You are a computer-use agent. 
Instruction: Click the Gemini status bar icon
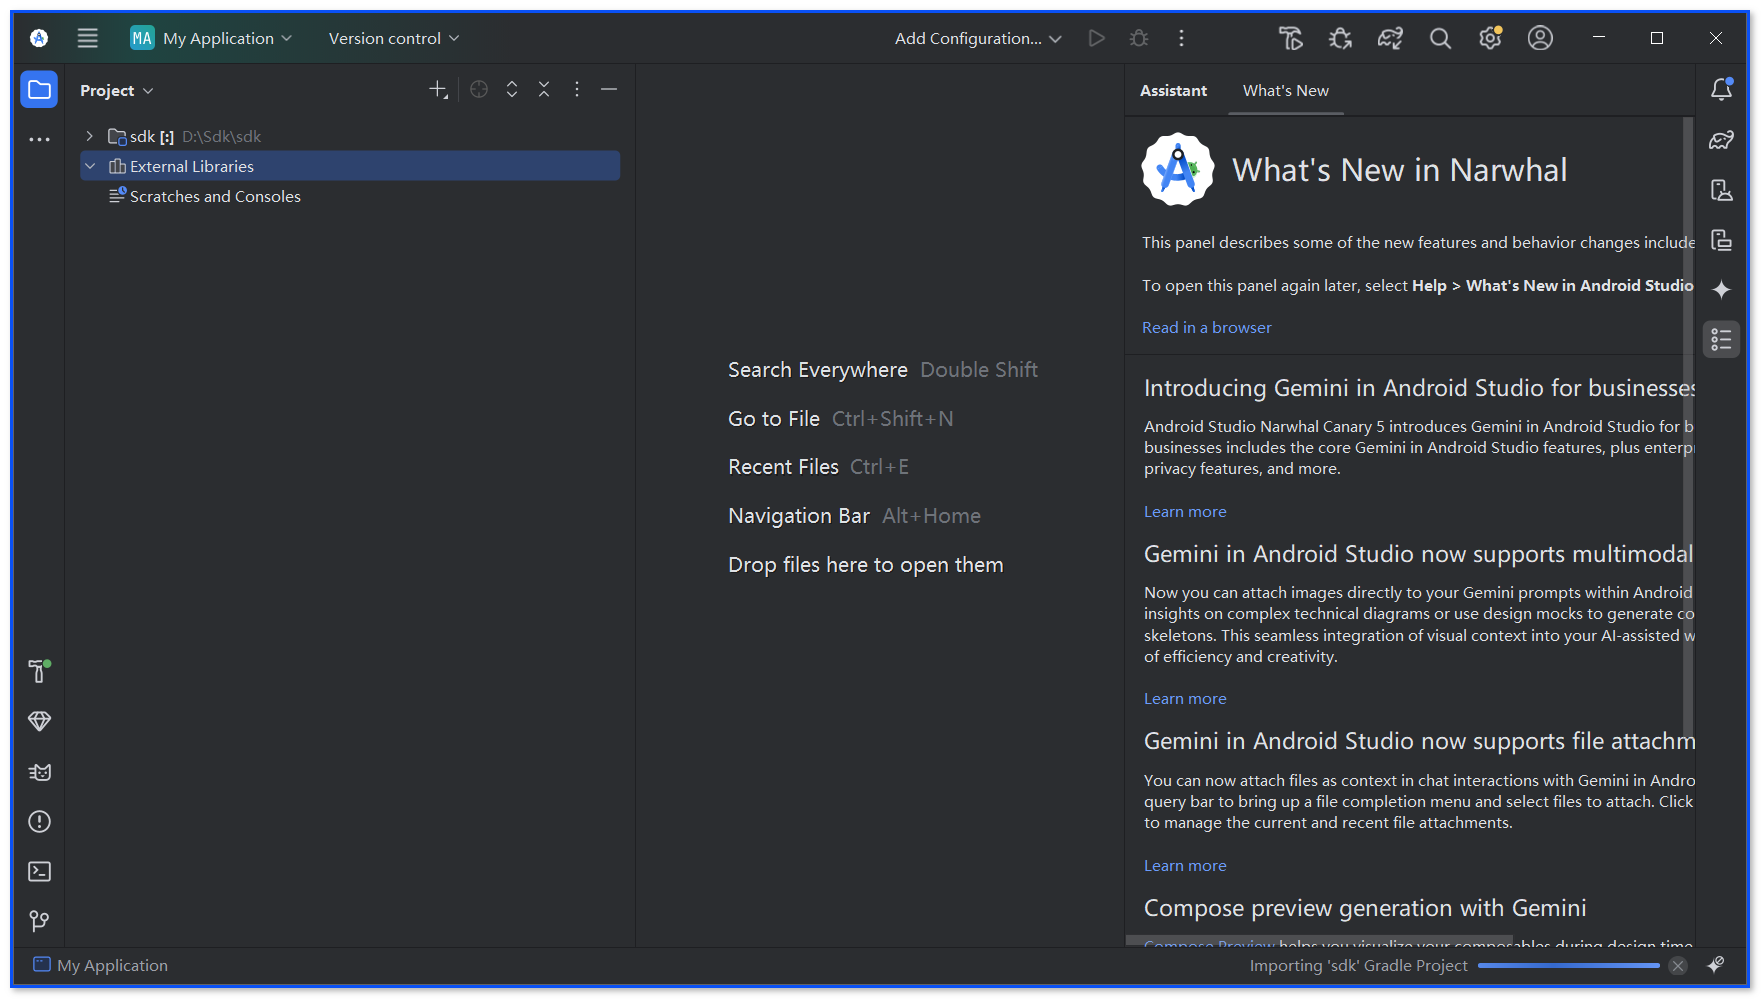coord(1716,965)
